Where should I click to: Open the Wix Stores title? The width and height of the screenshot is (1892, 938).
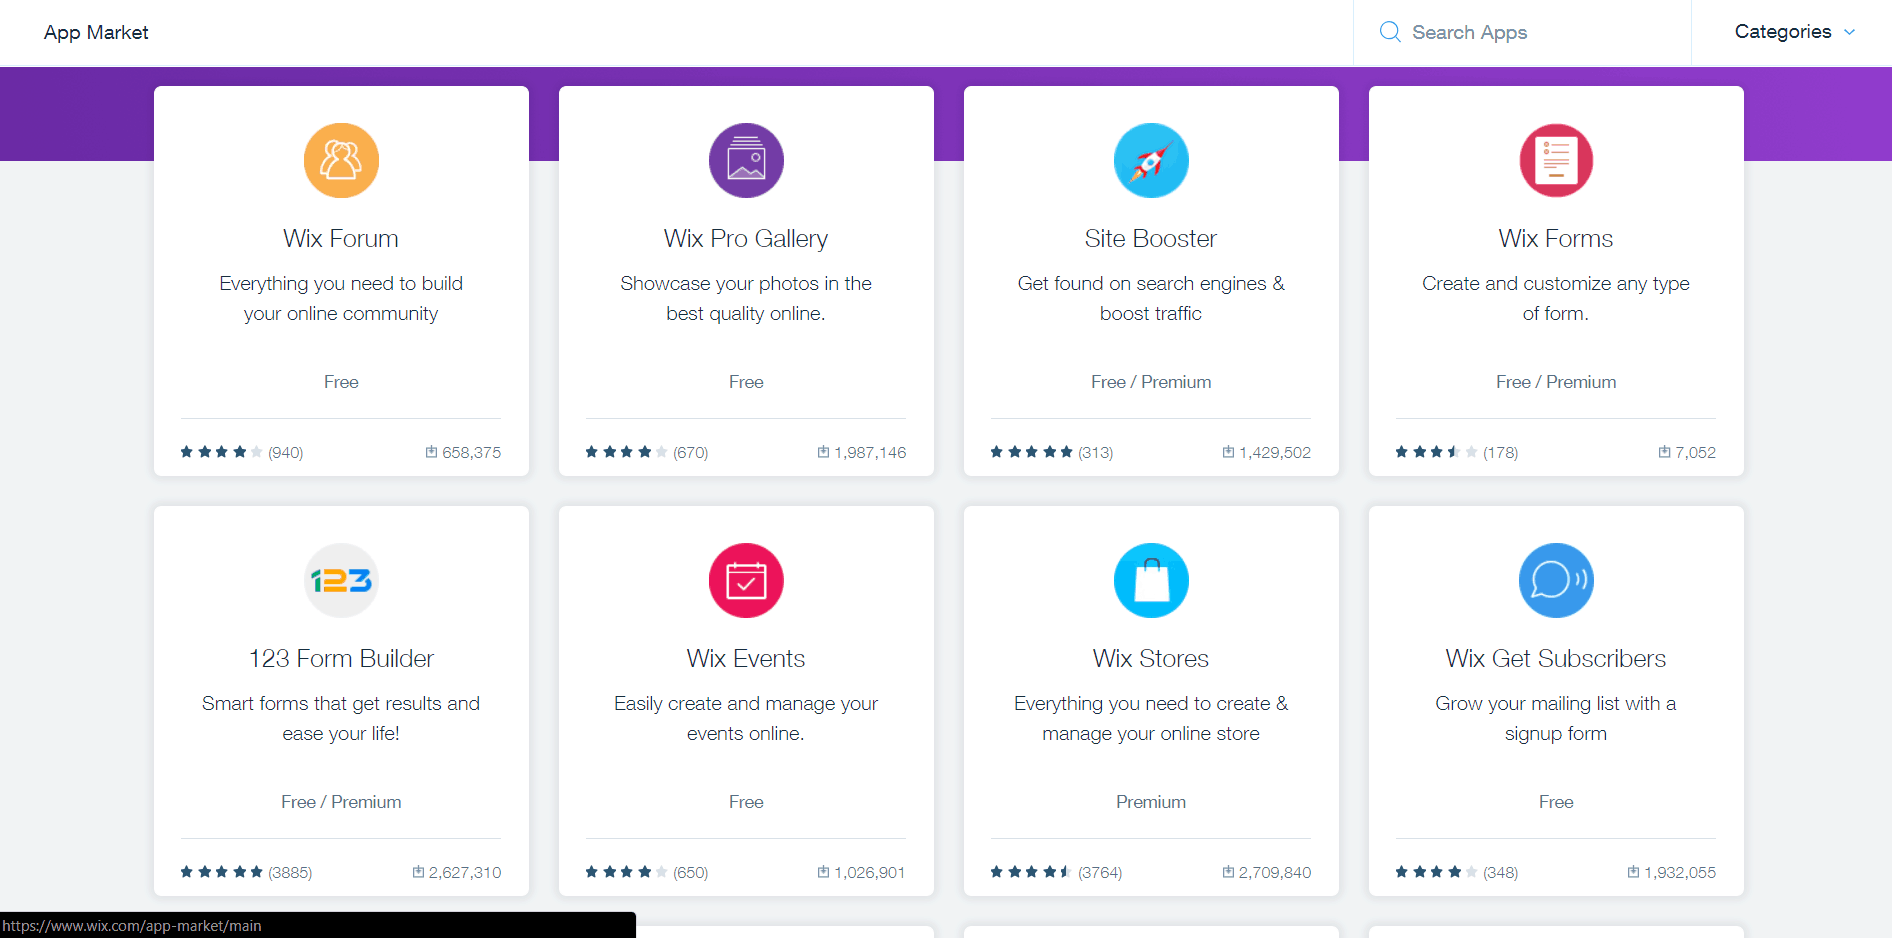pyautogui.click(x=1151, y=658)
